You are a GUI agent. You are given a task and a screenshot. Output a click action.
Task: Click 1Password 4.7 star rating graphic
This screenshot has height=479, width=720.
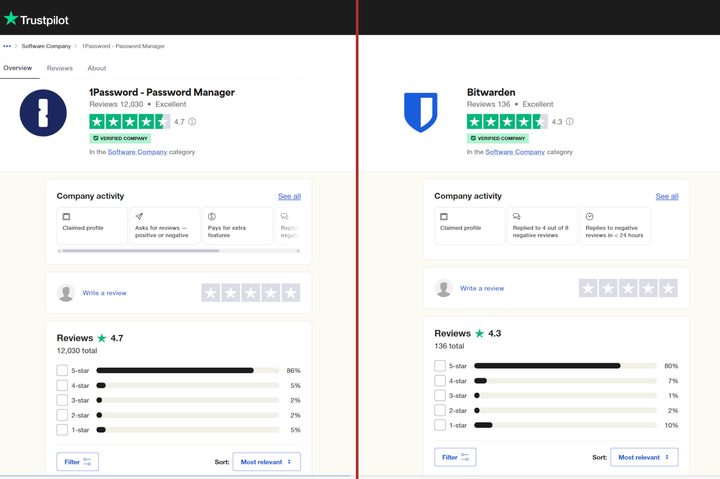129,122
